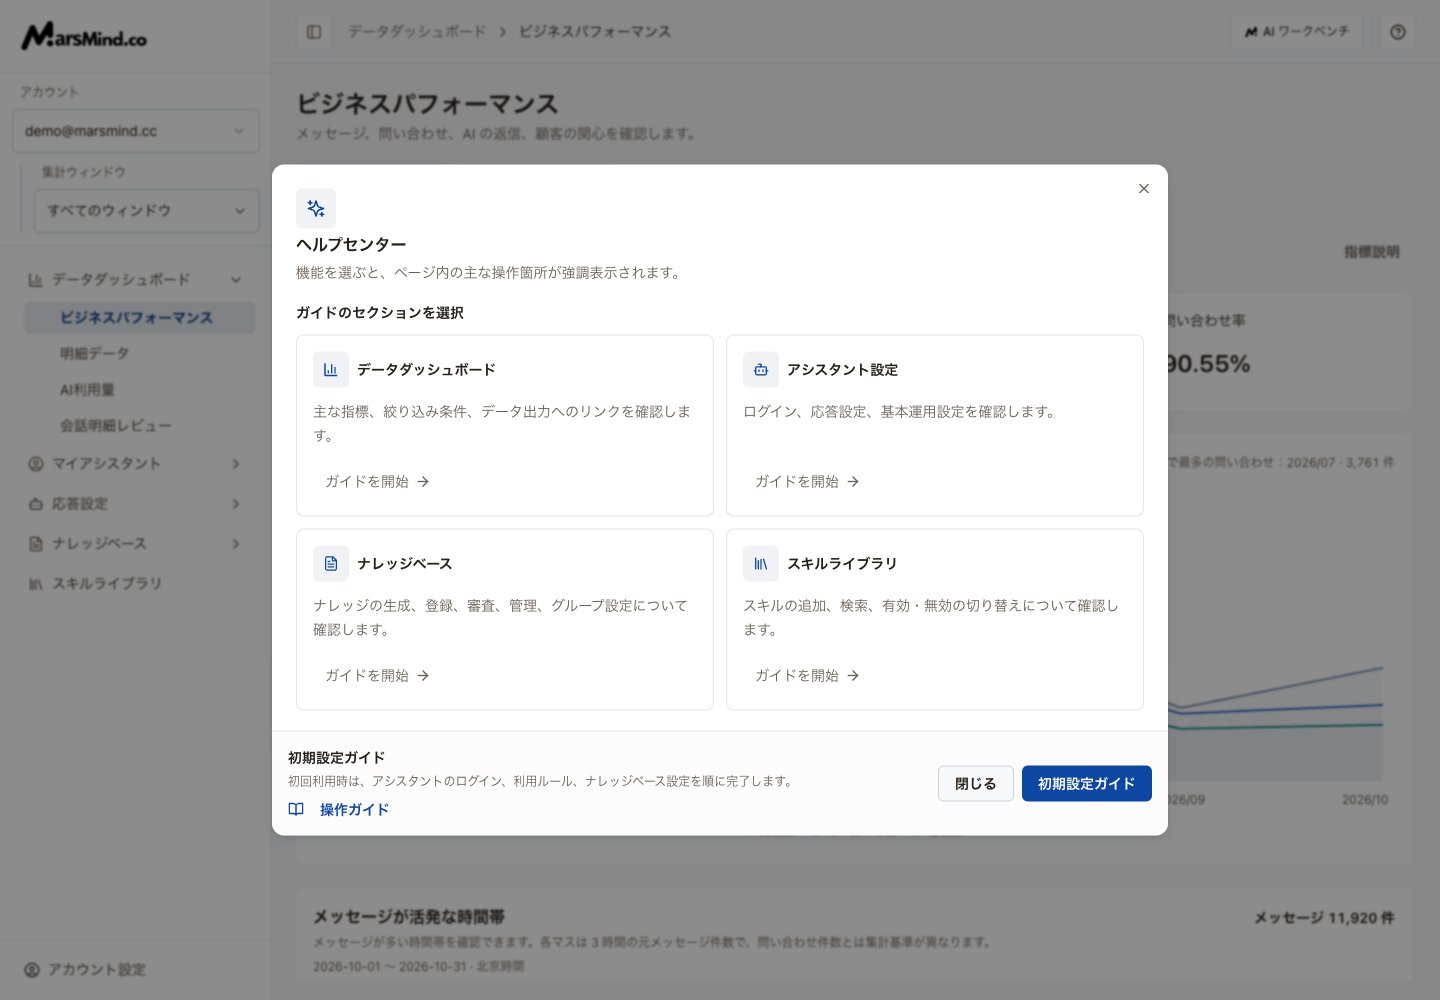Start the アシスタント設定 guide via ガイドを開始
This screenshot has height=1000, width=1440.
(x=807, y=482)
